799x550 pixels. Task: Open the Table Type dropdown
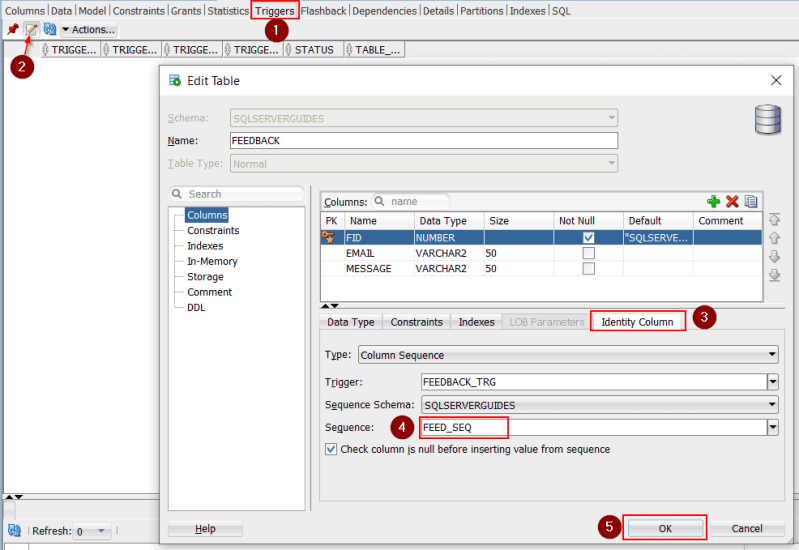click(x=611, y=164)
